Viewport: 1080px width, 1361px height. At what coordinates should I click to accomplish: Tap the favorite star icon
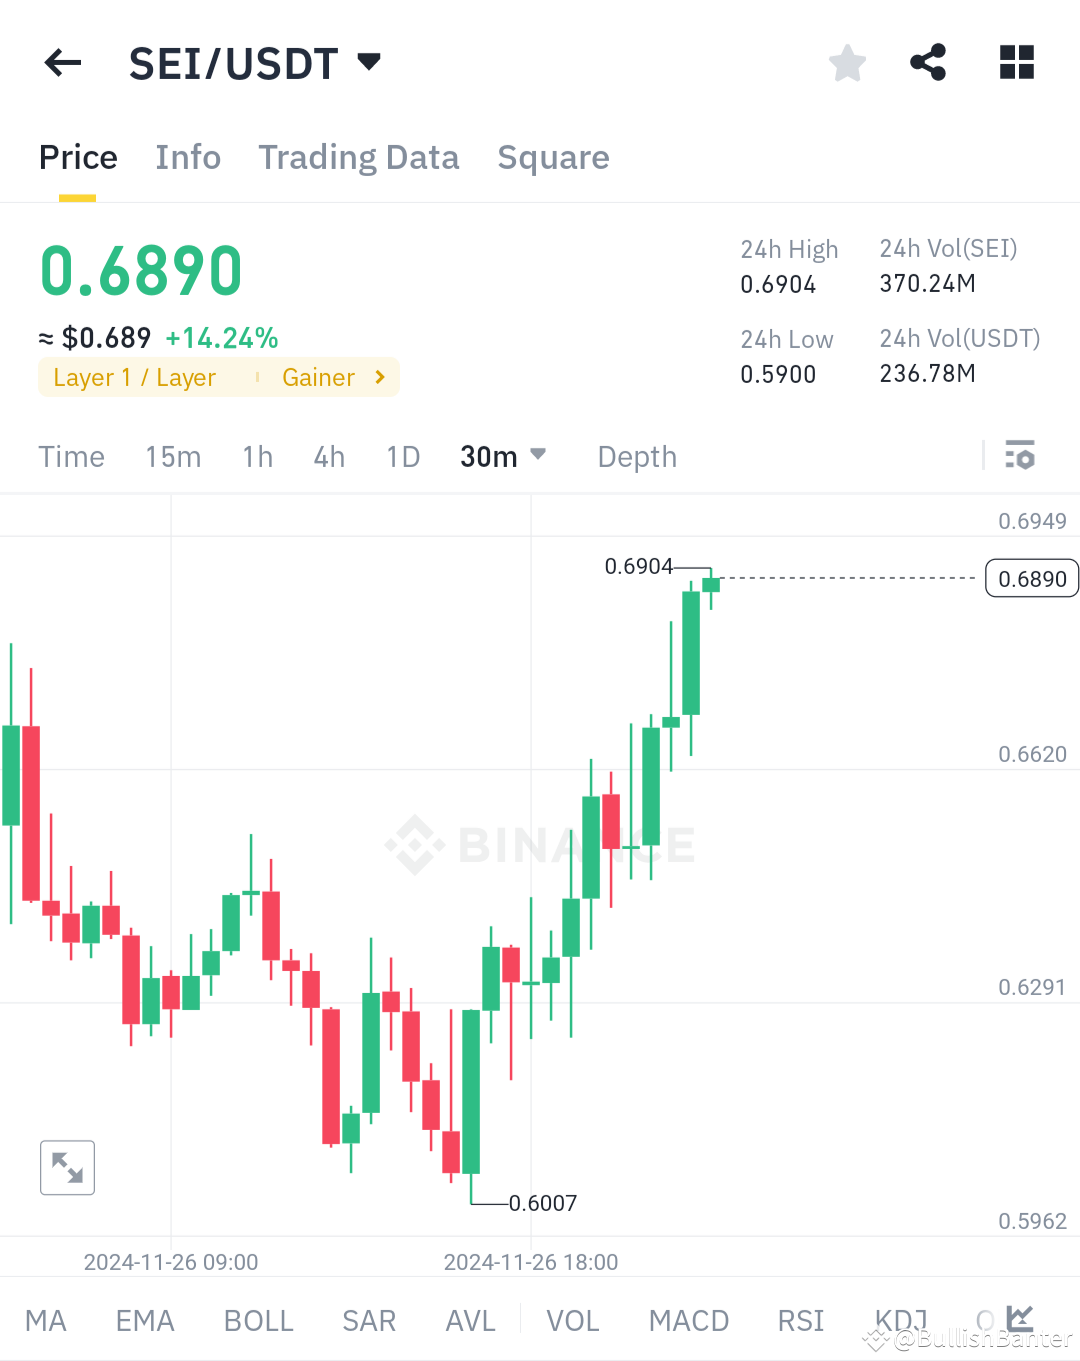[x=847, y=62]
